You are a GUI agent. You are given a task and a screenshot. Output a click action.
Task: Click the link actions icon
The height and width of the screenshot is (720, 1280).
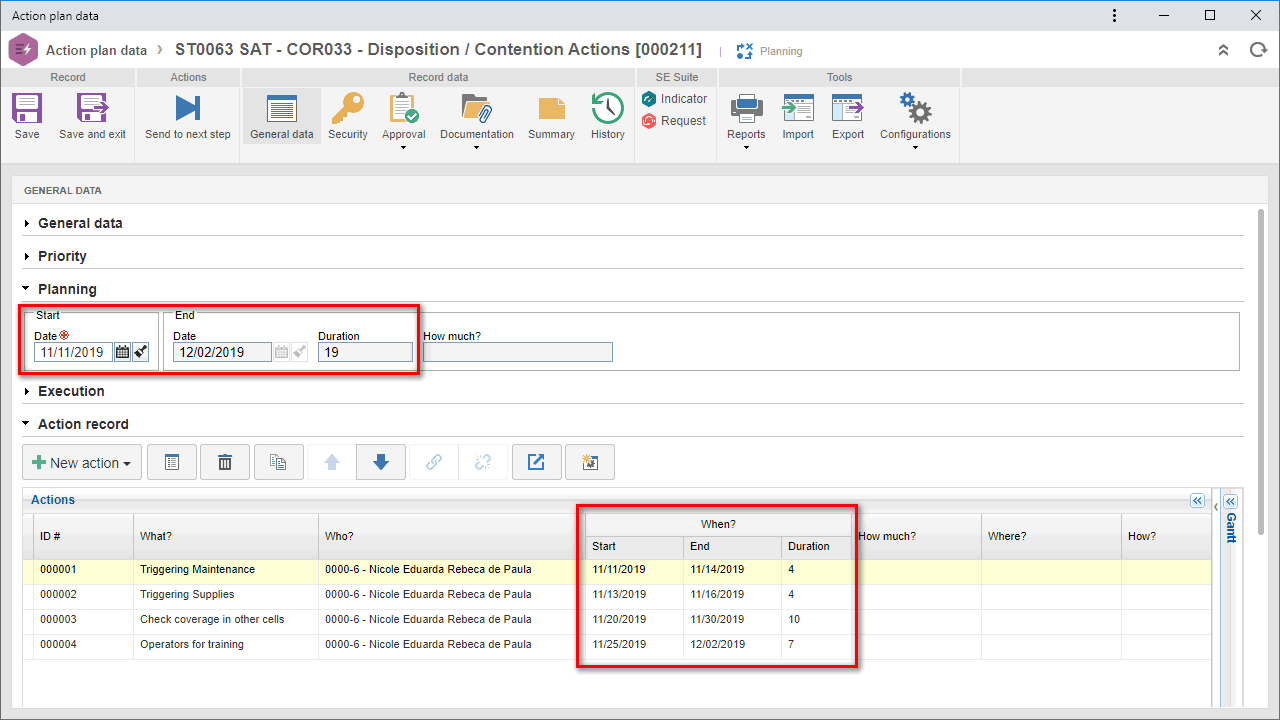click(434, 463)
